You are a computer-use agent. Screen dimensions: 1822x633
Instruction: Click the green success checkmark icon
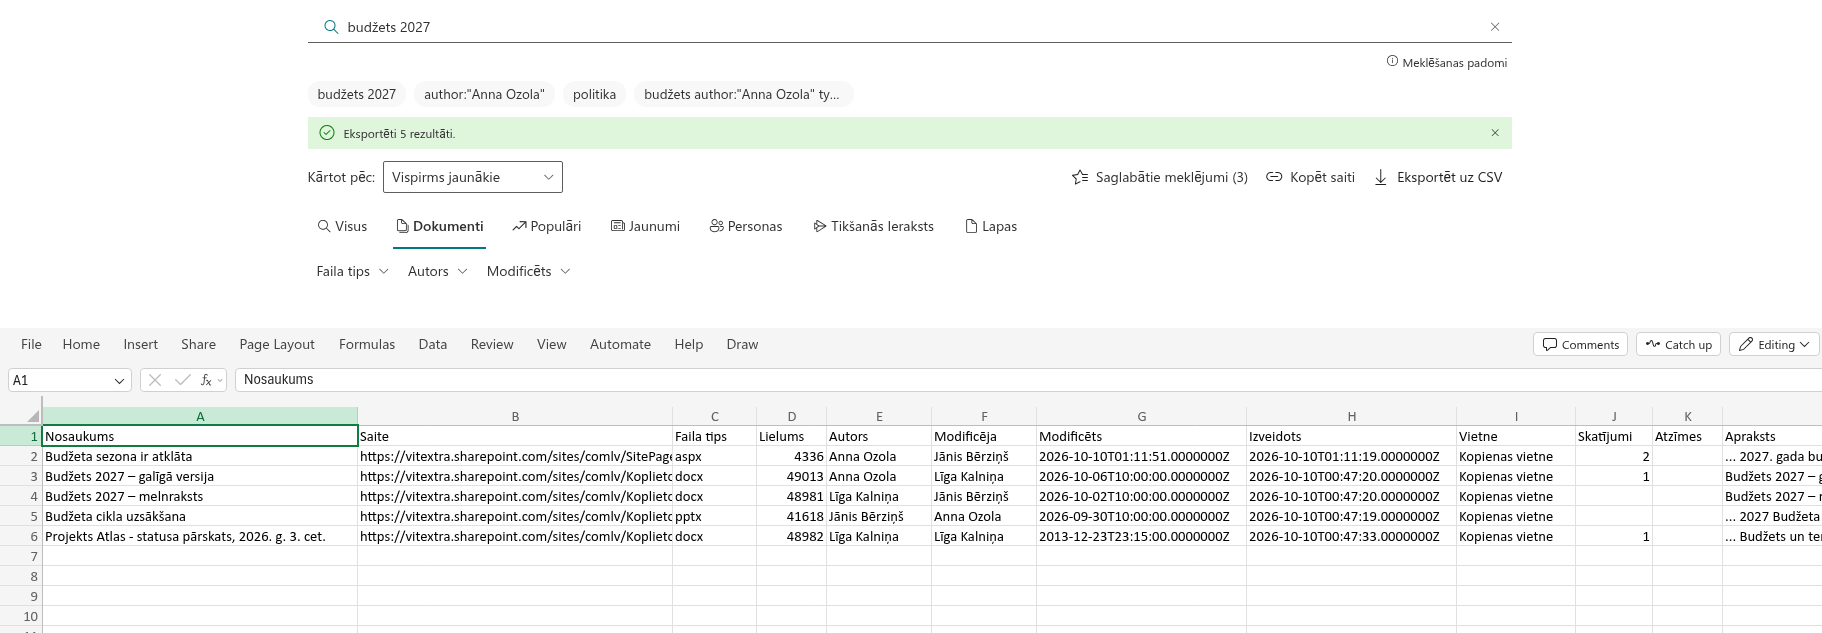point(327,133)
